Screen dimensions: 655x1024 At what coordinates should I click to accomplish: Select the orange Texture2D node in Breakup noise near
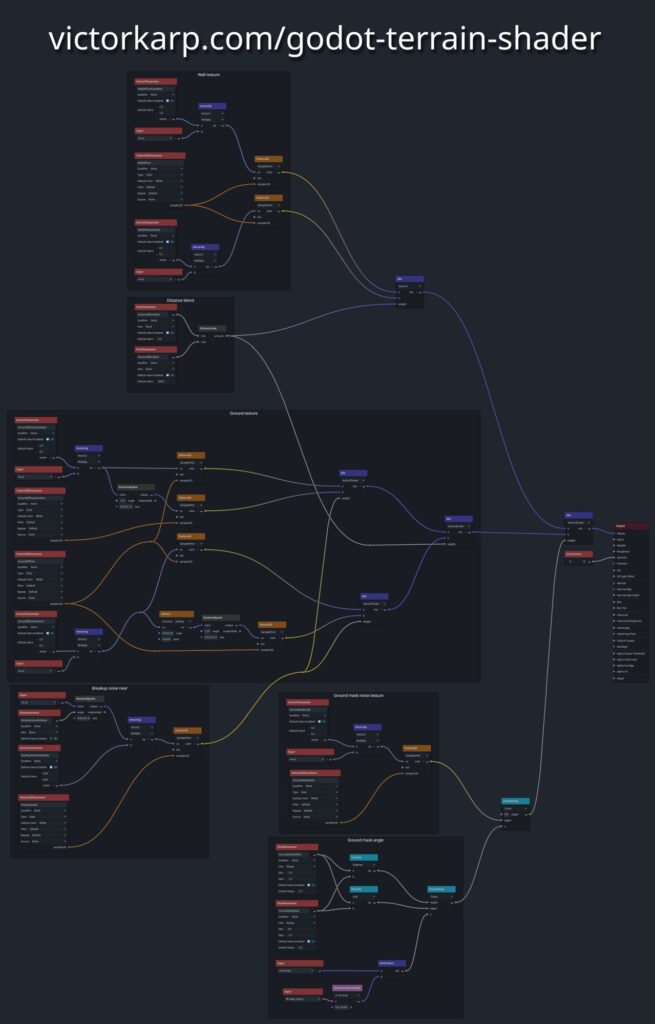pyautogui.click(x=187, y=730)
